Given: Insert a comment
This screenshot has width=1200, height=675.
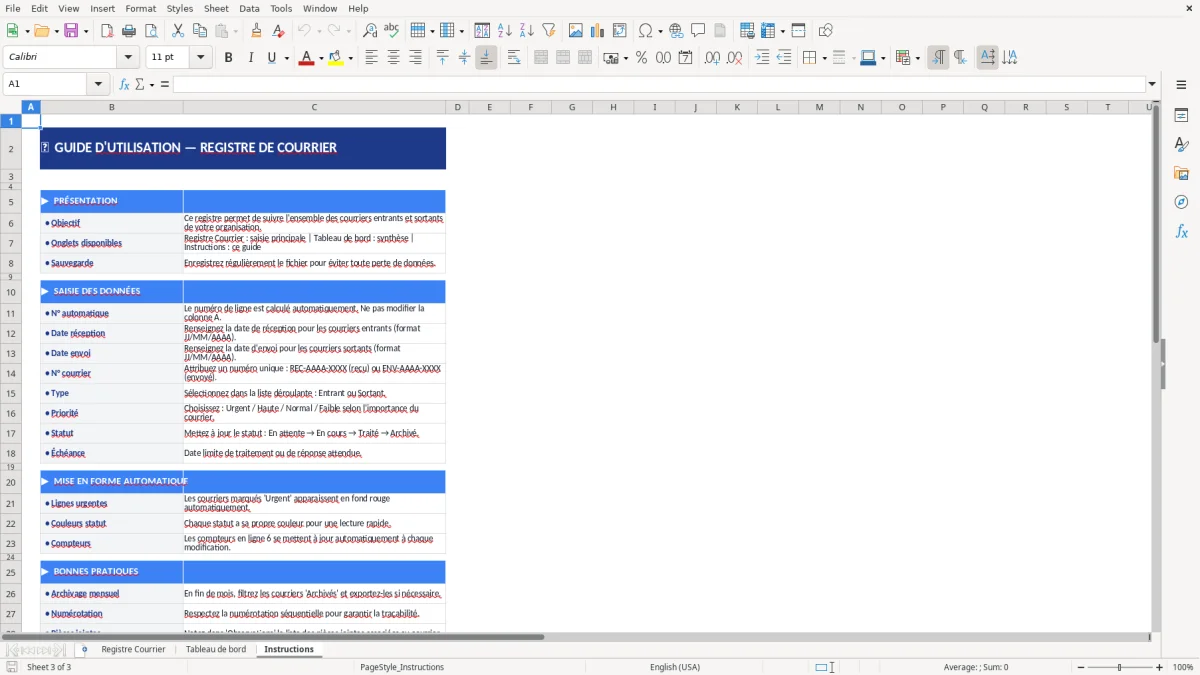Looking at the screenshot, I should [x=699, y=29].
